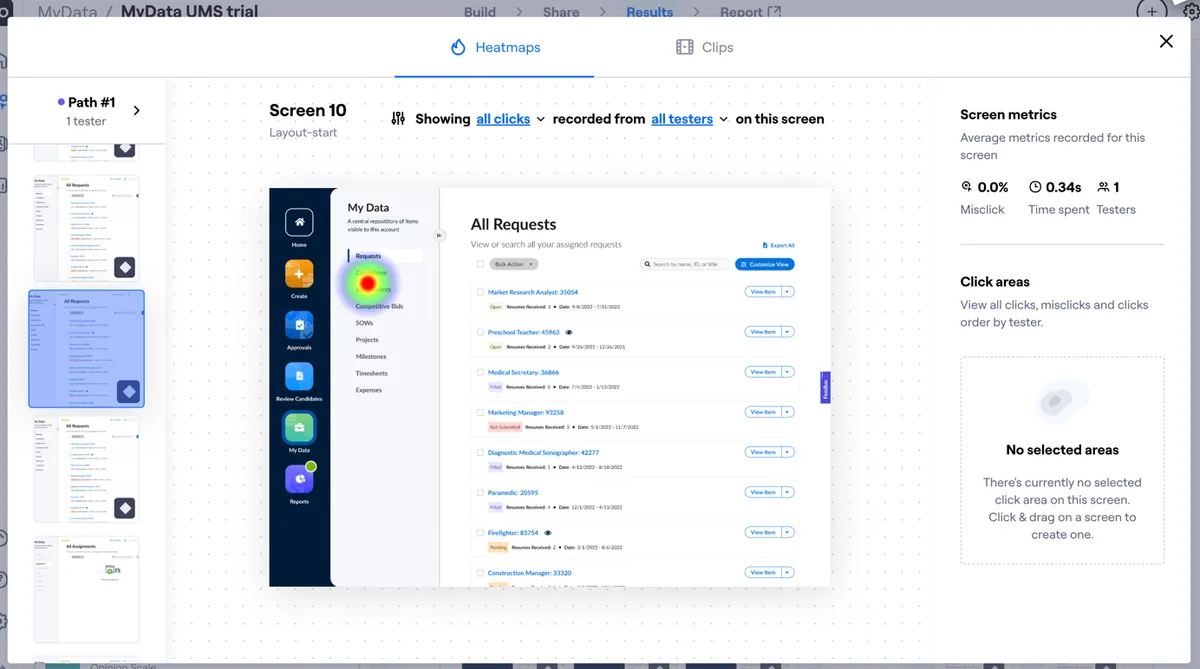
Task: Click the search by name input field
Action: tap(685, 264)
